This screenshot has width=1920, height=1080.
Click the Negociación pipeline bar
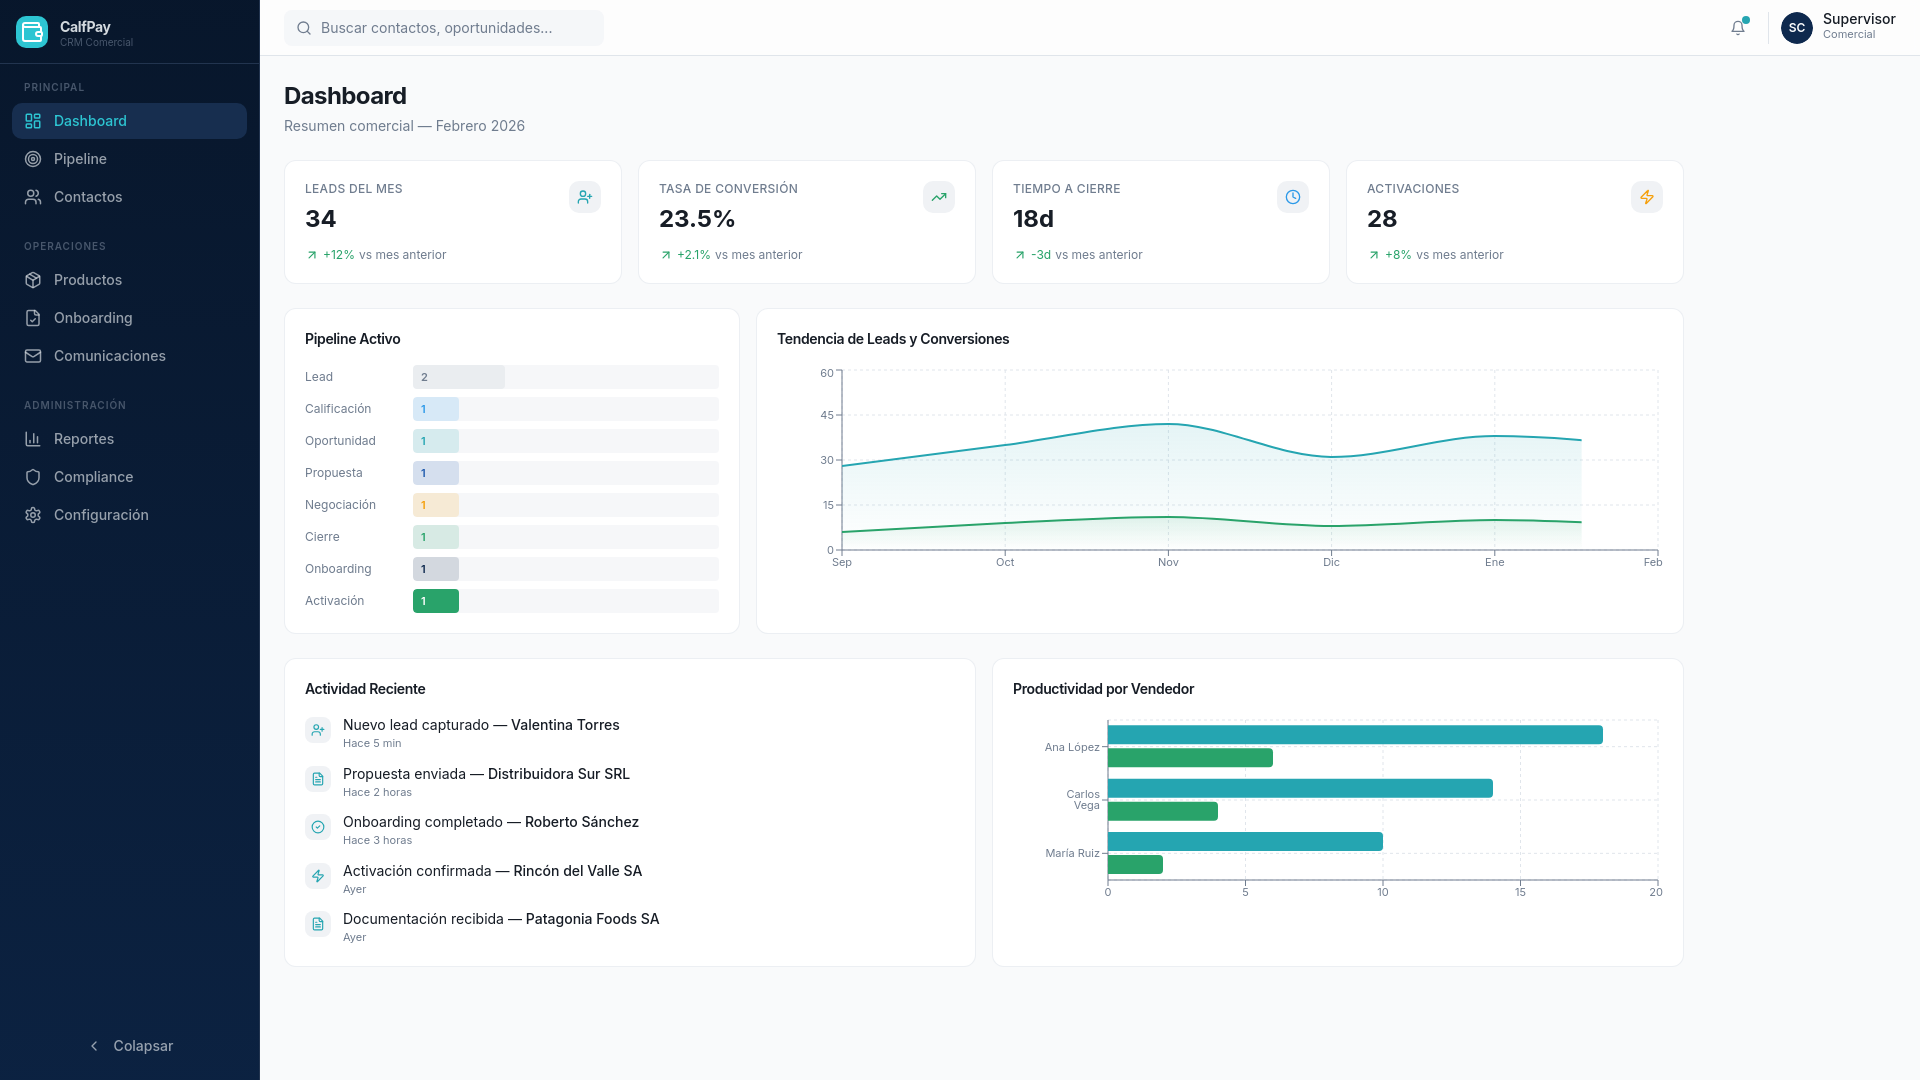436,505
